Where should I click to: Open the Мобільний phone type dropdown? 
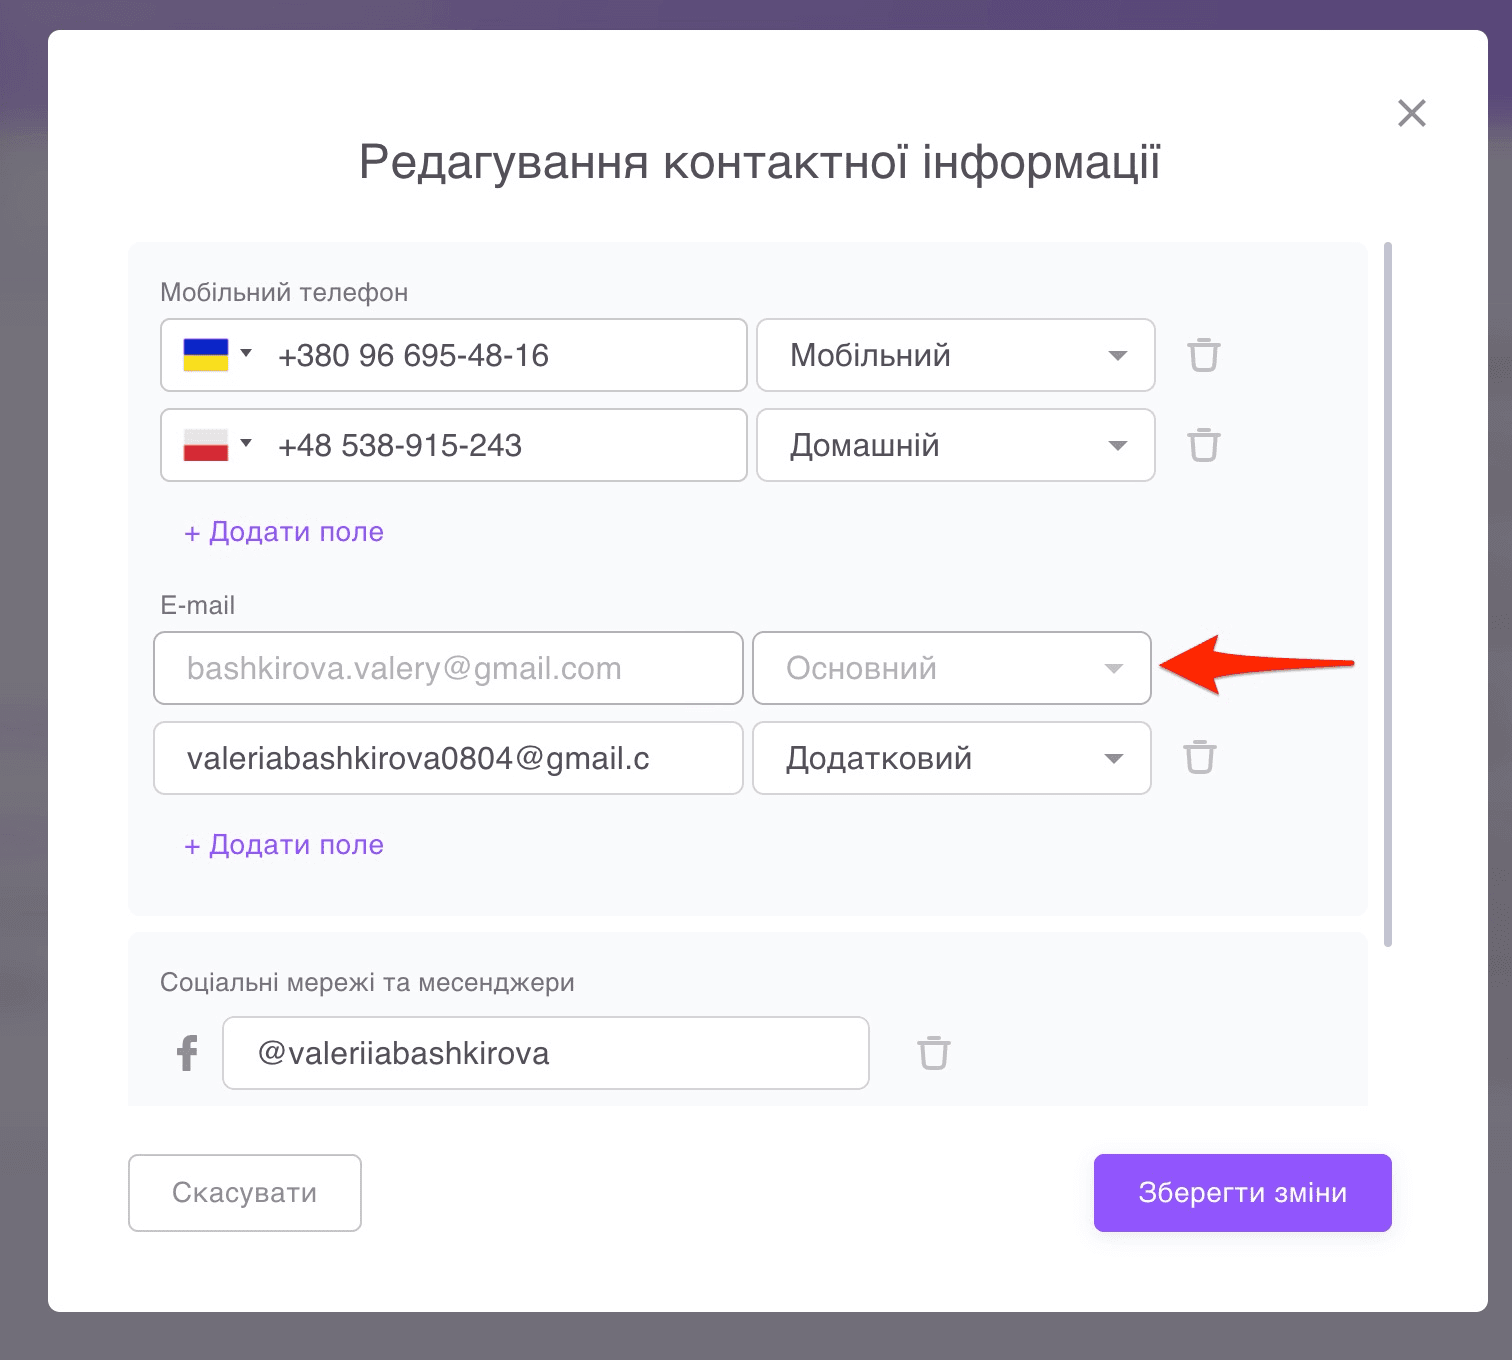(x=1119, y=355)
